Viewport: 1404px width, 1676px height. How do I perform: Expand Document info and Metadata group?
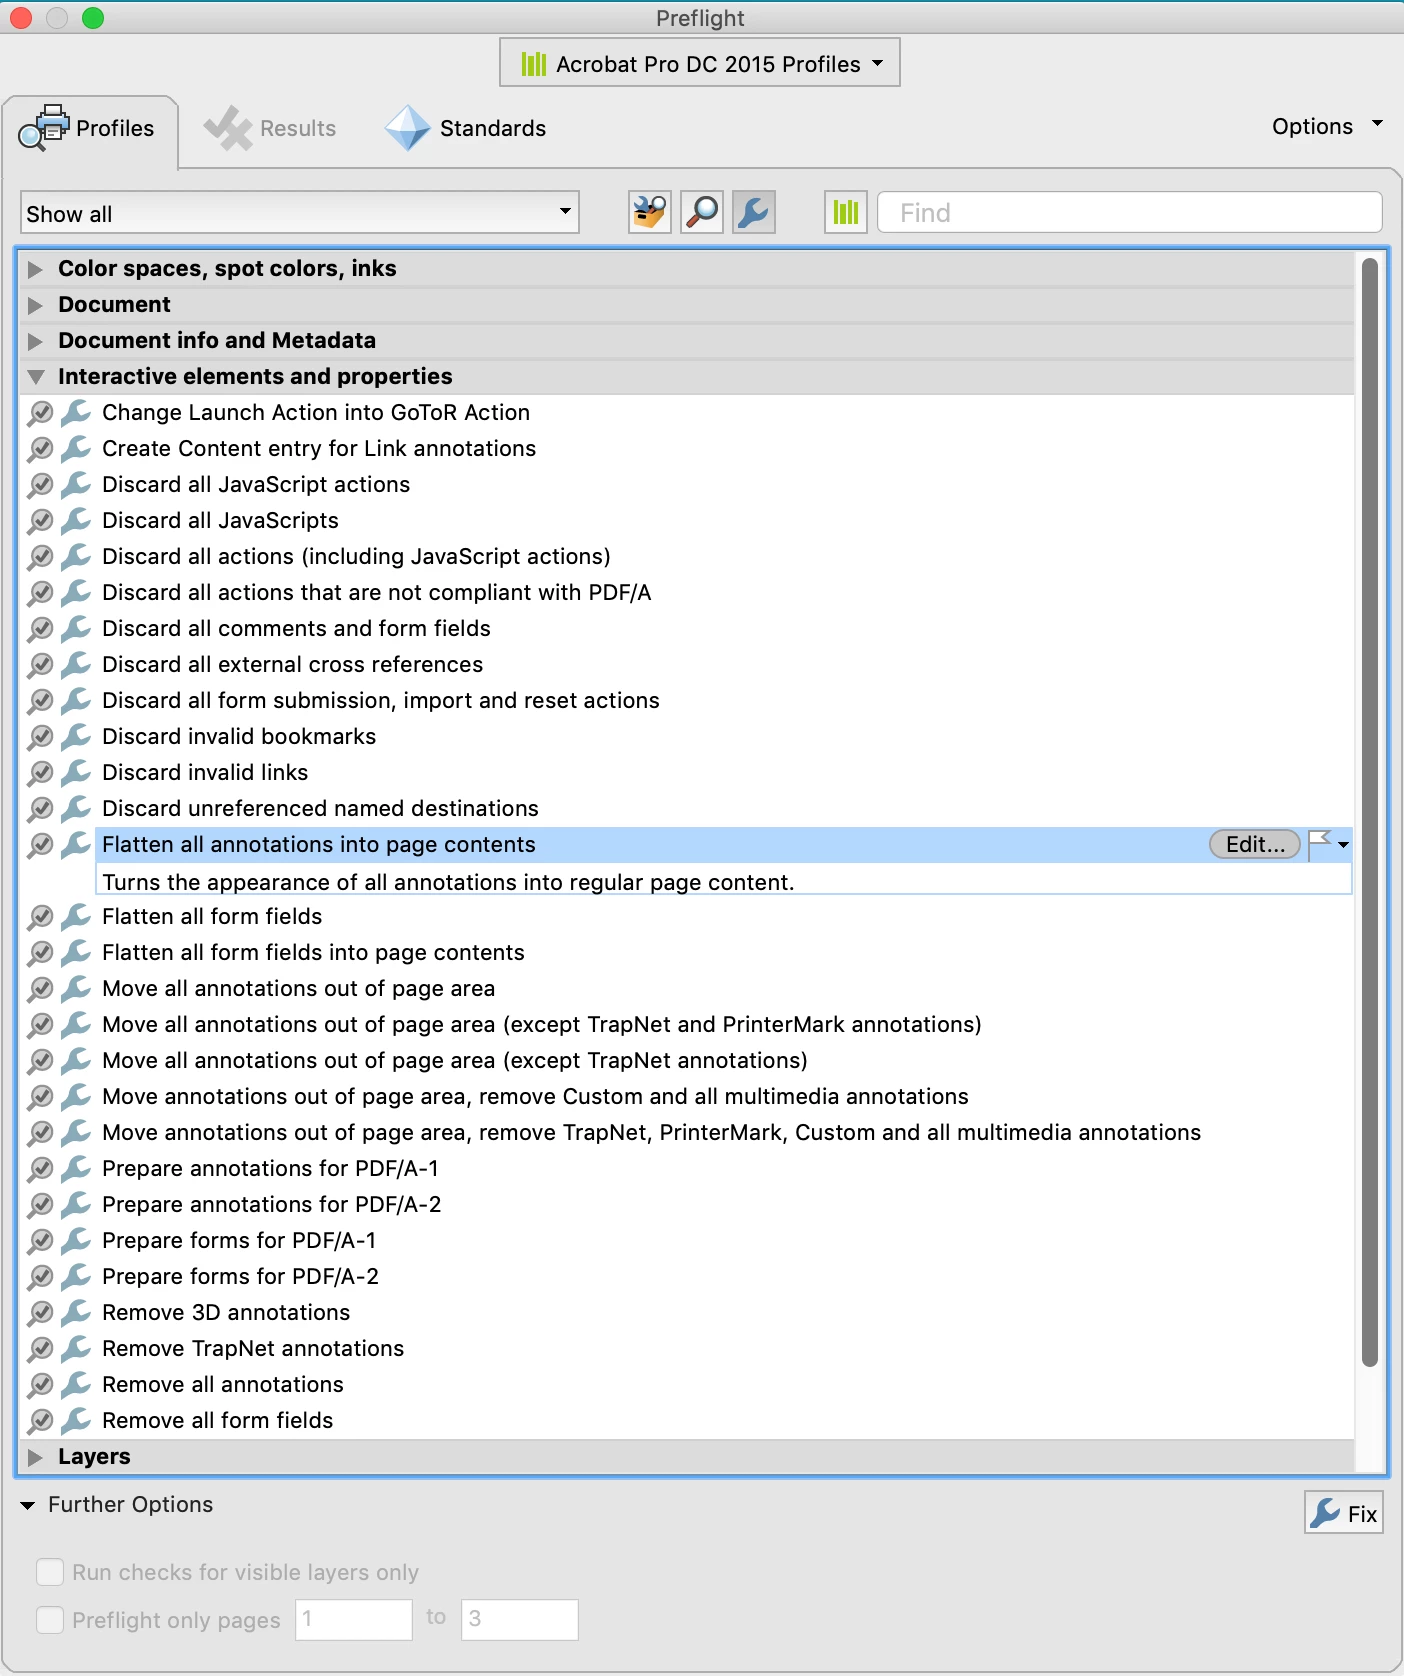[36, 341]
